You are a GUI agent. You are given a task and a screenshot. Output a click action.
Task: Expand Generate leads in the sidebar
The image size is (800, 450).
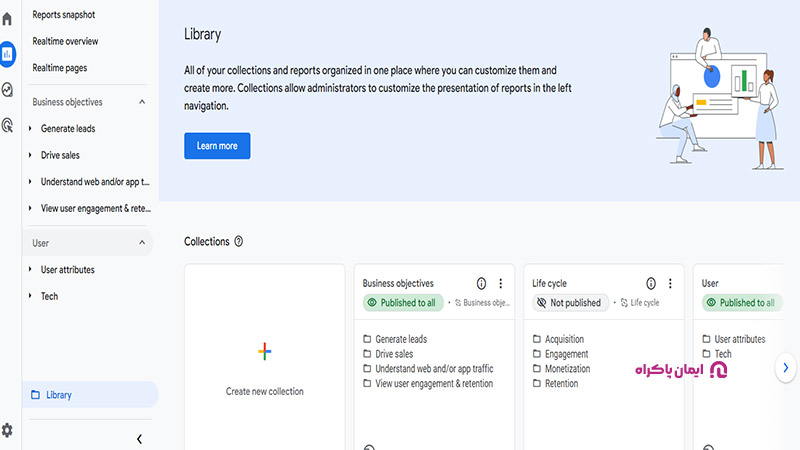point(30,129)
